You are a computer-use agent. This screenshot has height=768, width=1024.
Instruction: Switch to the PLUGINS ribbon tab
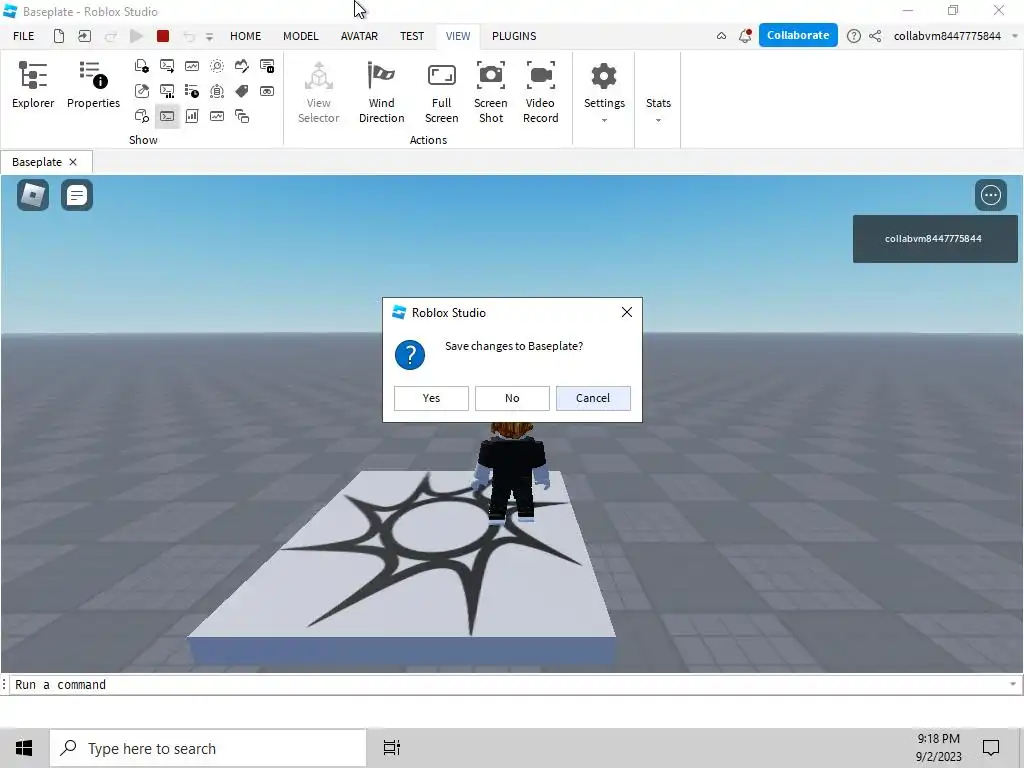[514, 36]
